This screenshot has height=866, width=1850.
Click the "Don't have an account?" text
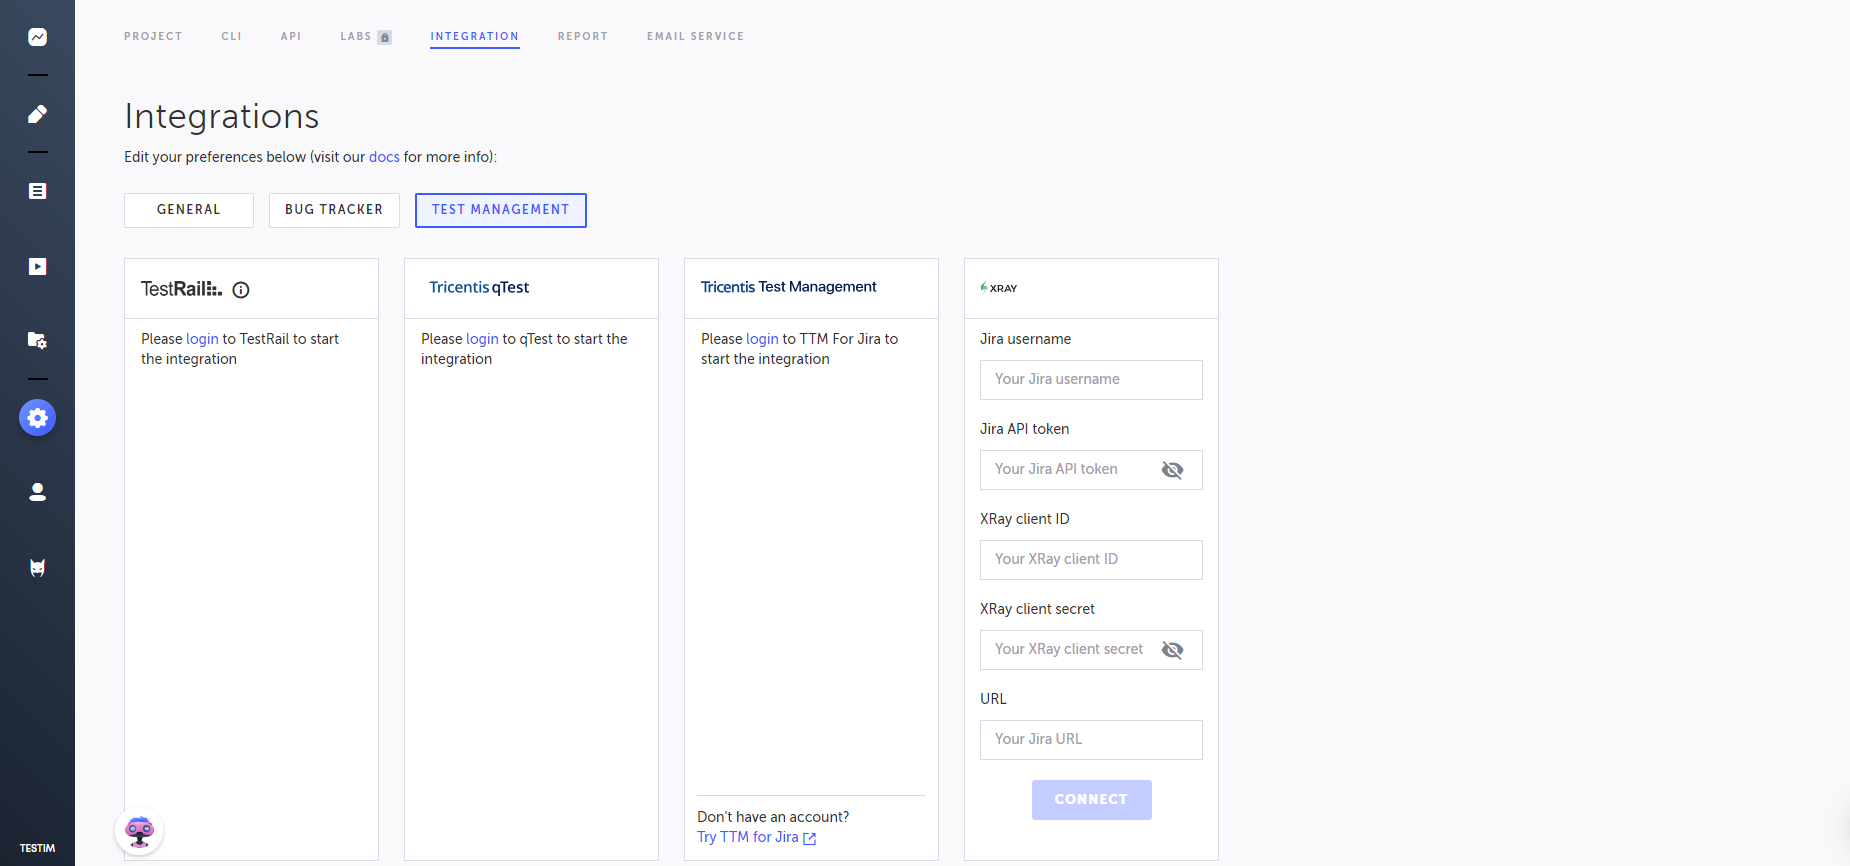(x=773, y=817)
